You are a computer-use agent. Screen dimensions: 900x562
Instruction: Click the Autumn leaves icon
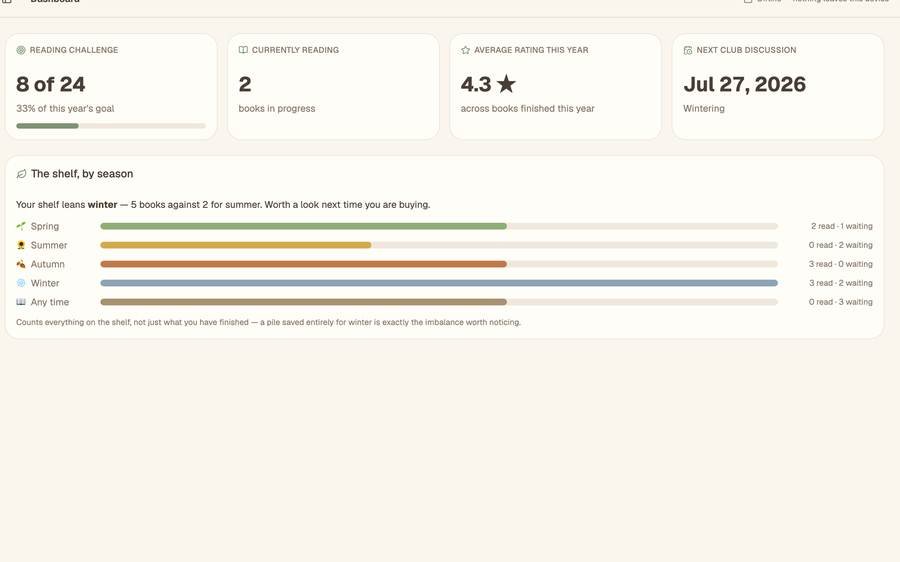coord(21,264)
